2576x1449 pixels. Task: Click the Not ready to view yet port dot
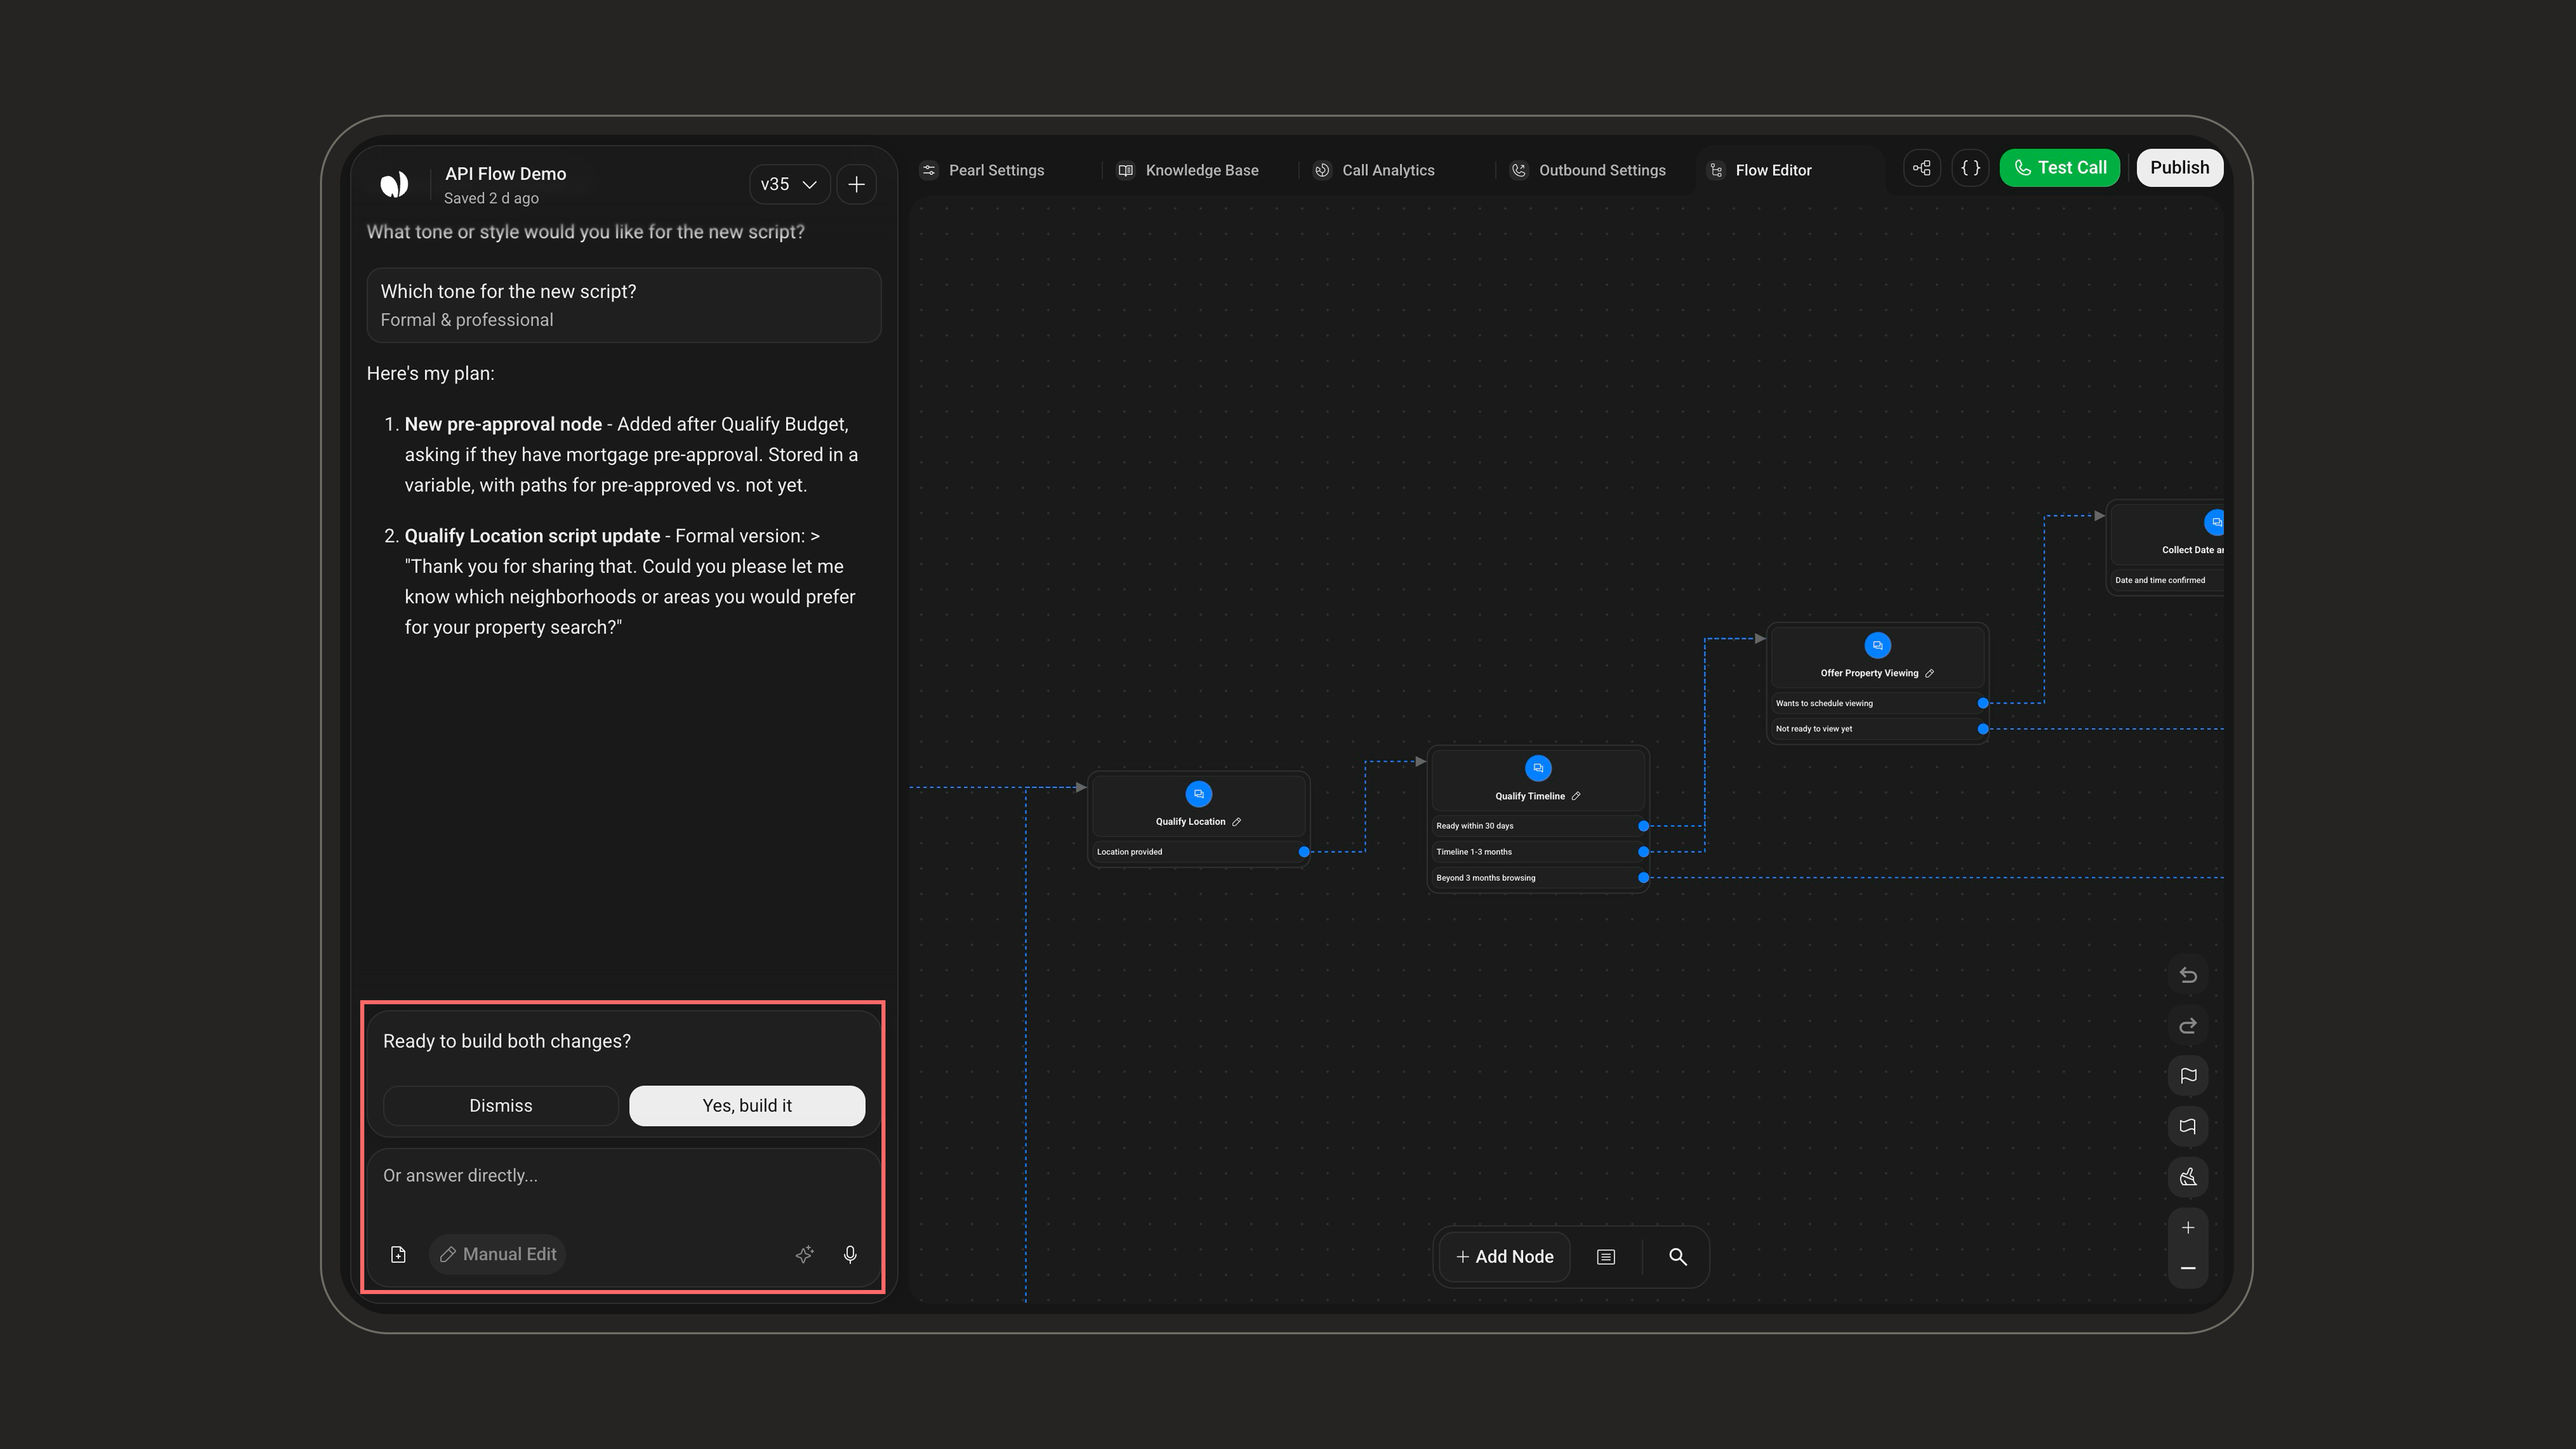1982,729
